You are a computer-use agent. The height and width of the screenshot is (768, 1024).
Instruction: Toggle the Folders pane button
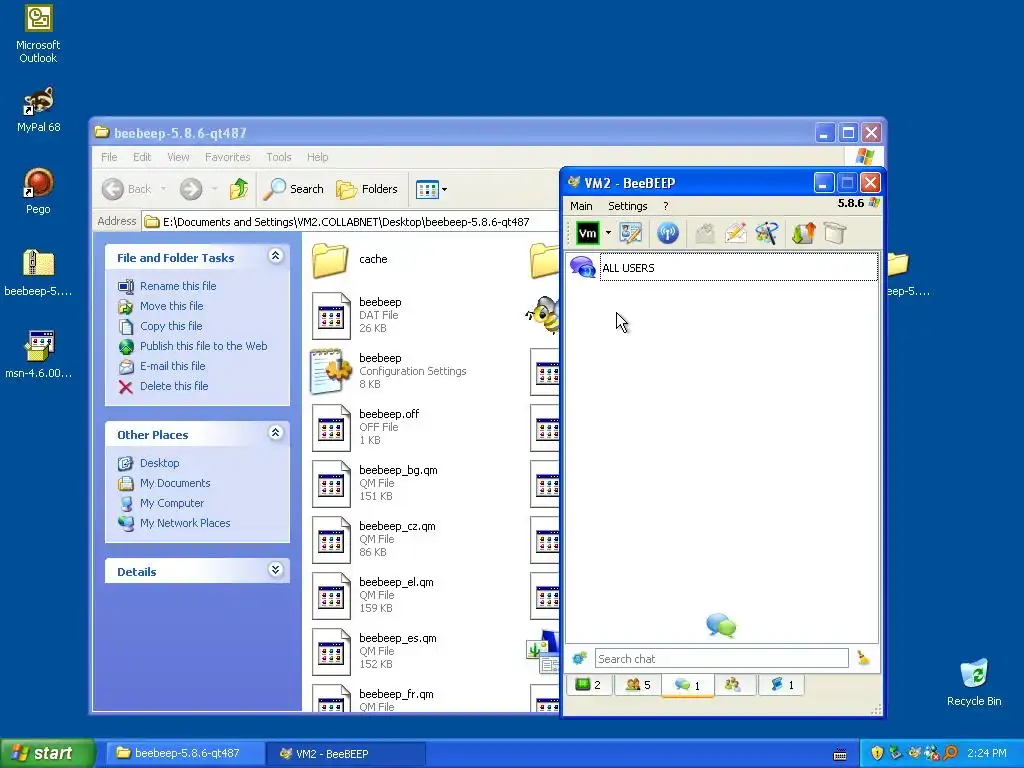pyautogui.click(x=366, y=189)
